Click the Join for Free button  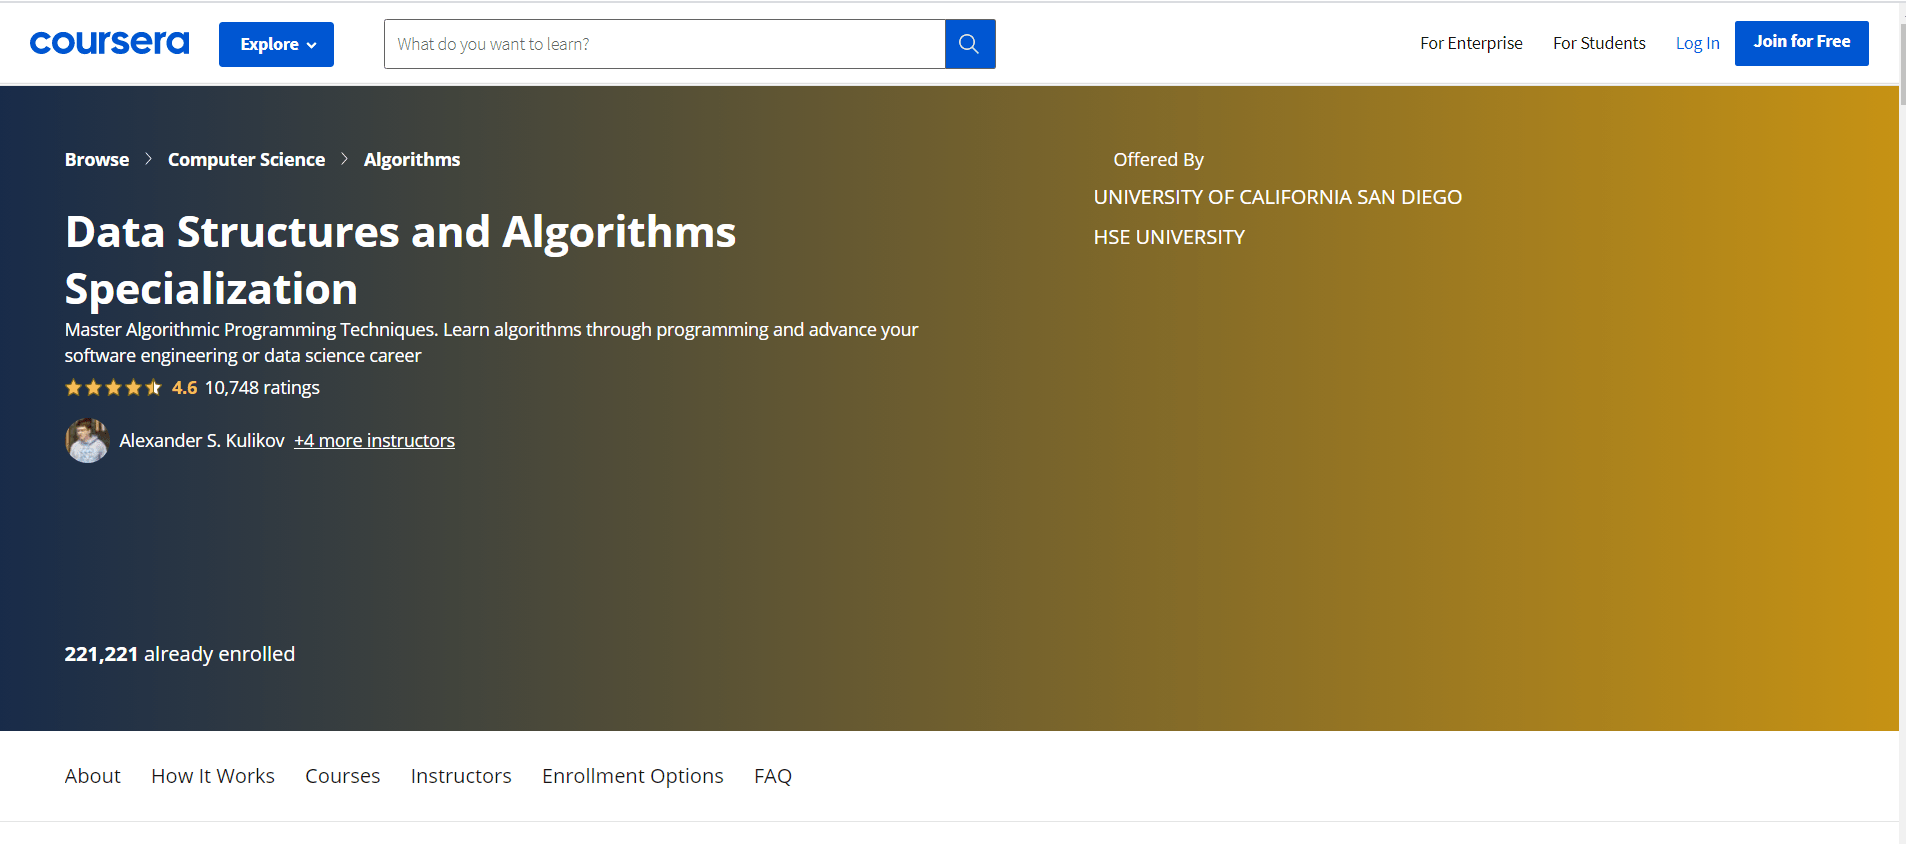1801,43
